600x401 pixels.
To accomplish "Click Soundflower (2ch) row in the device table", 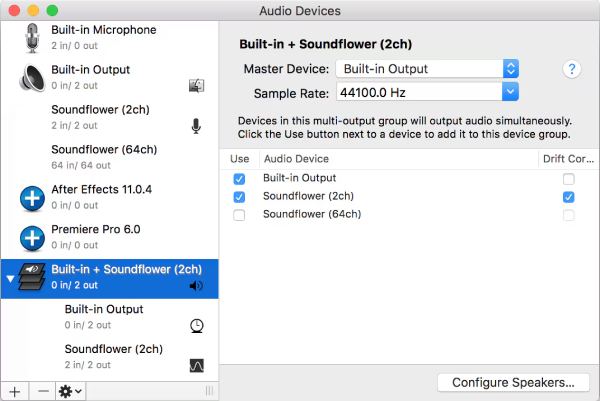I will tap(410, 197).
